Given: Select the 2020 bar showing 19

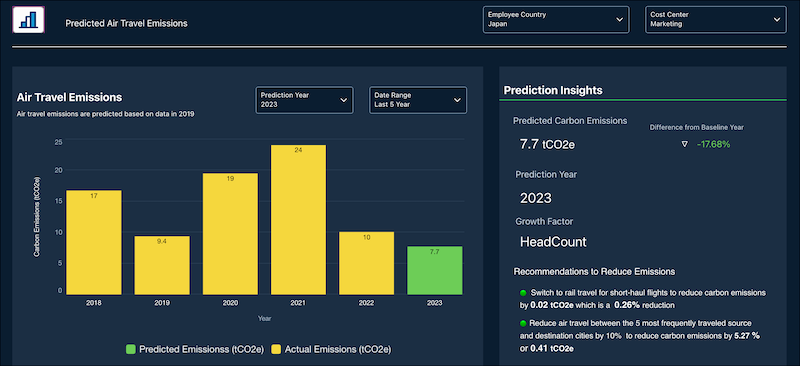Looking at the screenshot, I should (230, 234).
